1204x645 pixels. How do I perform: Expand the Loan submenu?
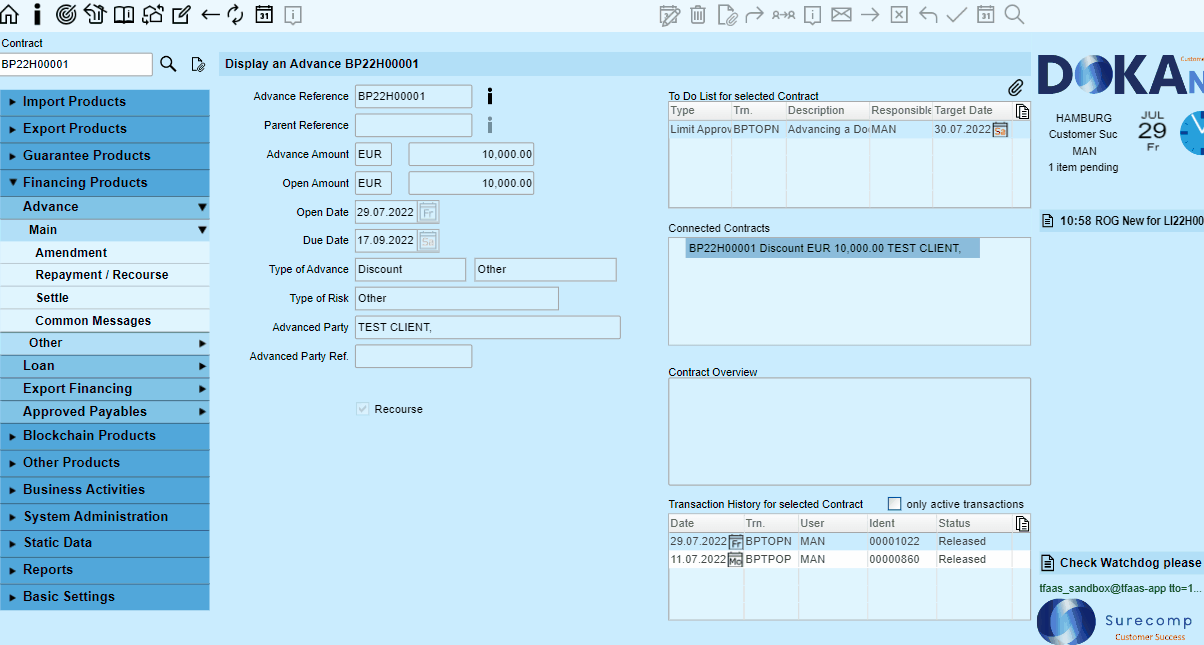114,366
